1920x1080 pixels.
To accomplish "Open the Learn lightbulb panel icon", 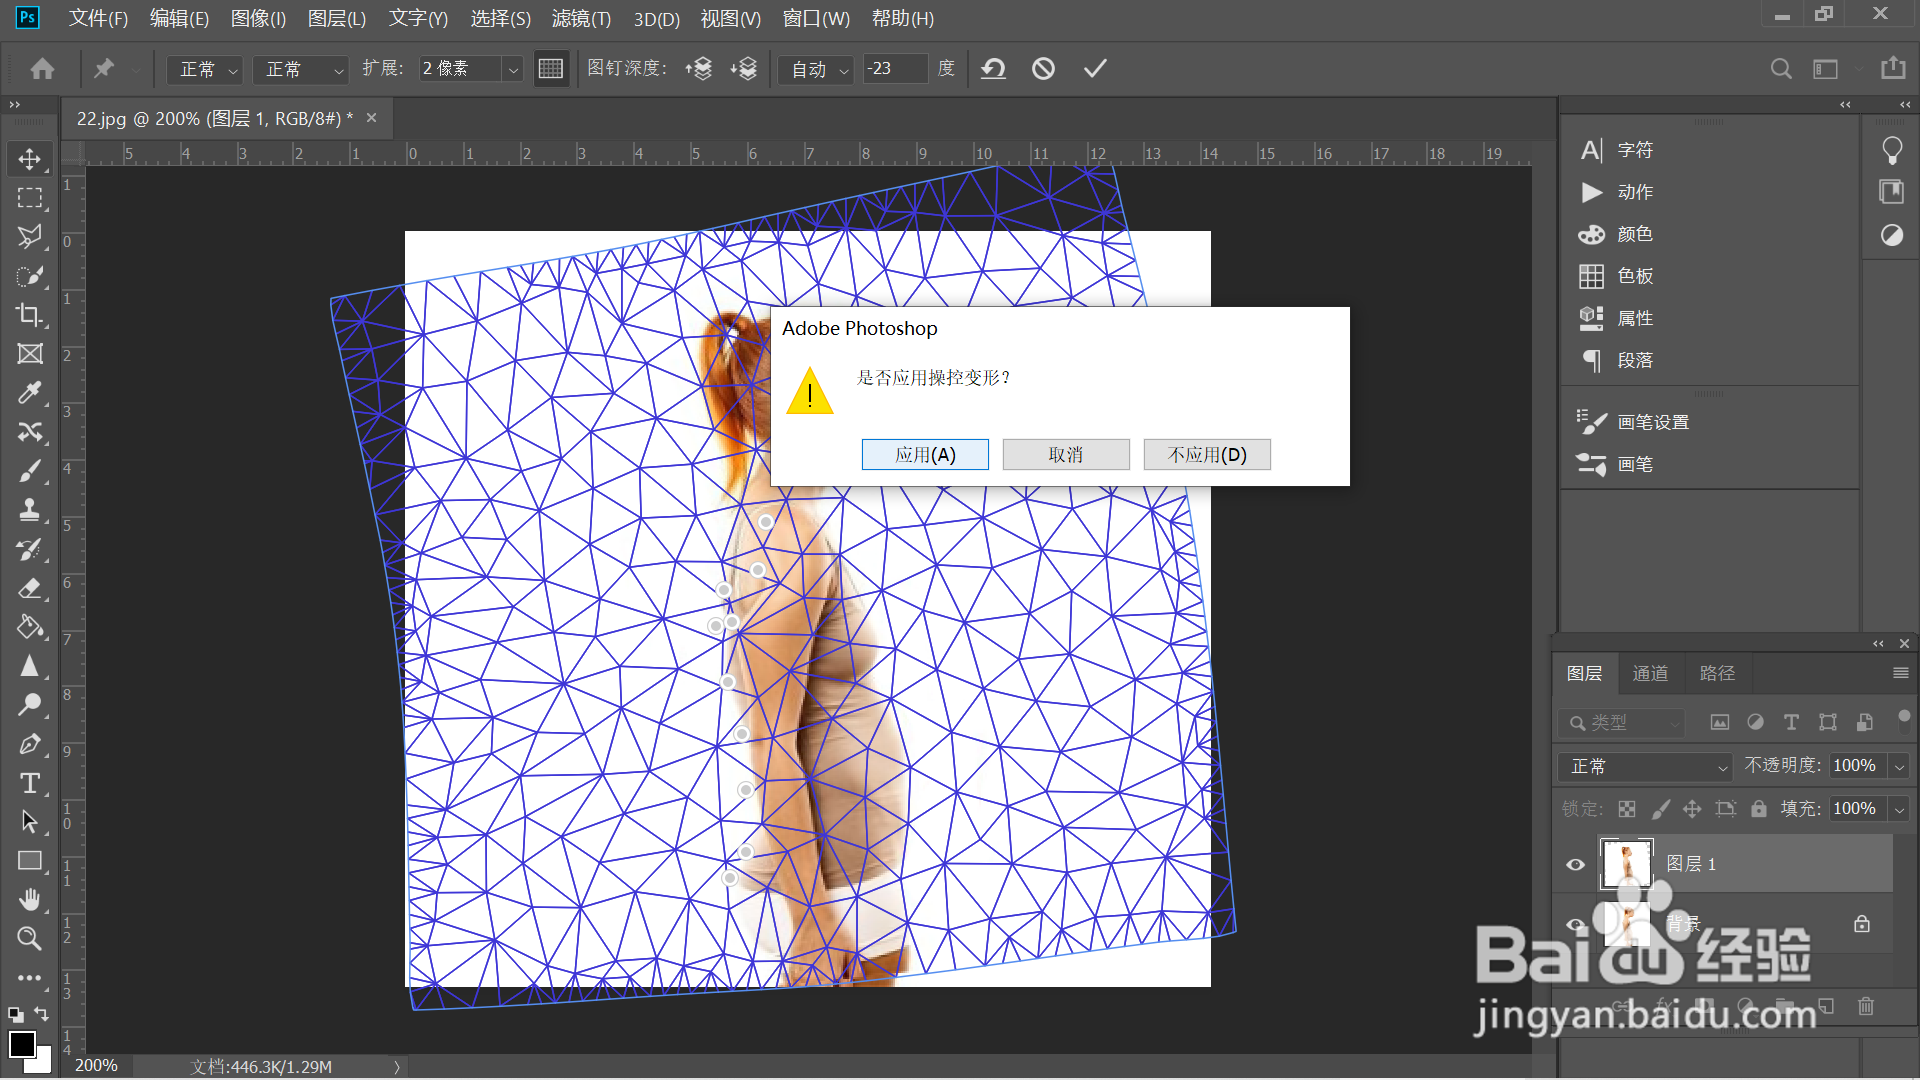I will (1892, 150).
